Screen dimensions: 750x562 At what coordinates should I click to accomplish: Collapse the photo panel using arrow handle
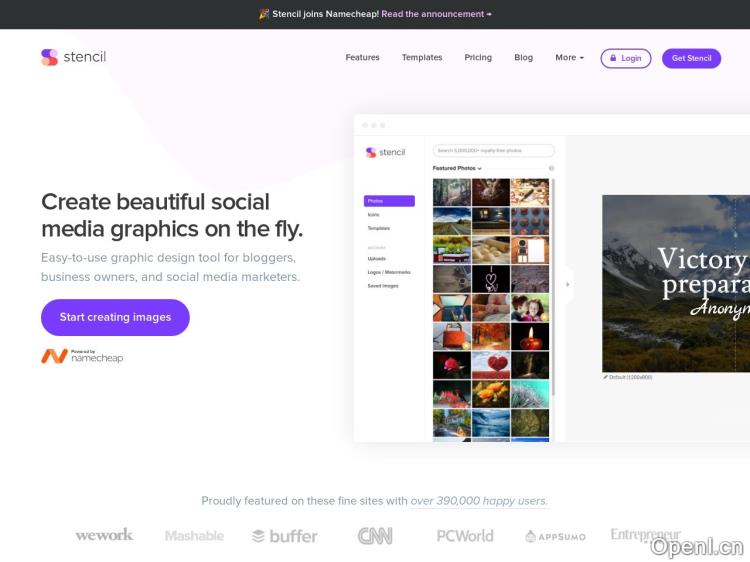coord(567,284)
